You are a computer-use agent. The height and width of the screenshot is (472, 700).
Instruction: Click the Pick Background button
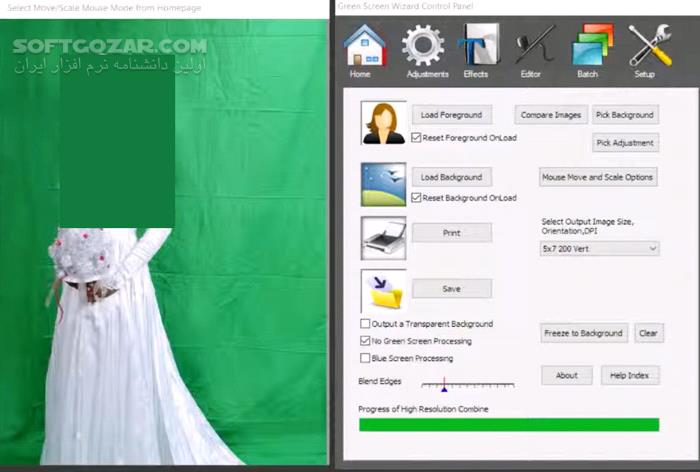pos(625,115)
